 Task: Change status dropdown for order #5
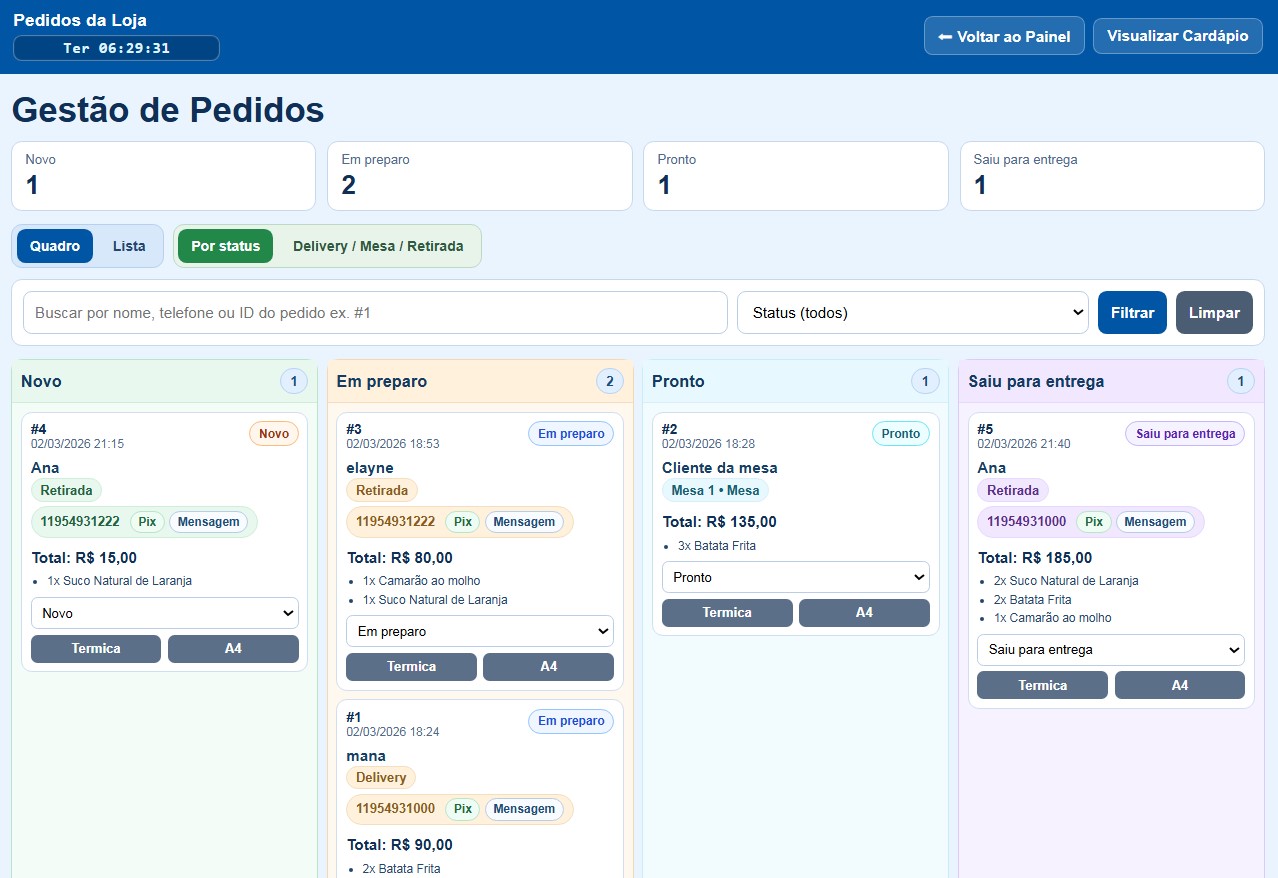[x=1110, y=650]
